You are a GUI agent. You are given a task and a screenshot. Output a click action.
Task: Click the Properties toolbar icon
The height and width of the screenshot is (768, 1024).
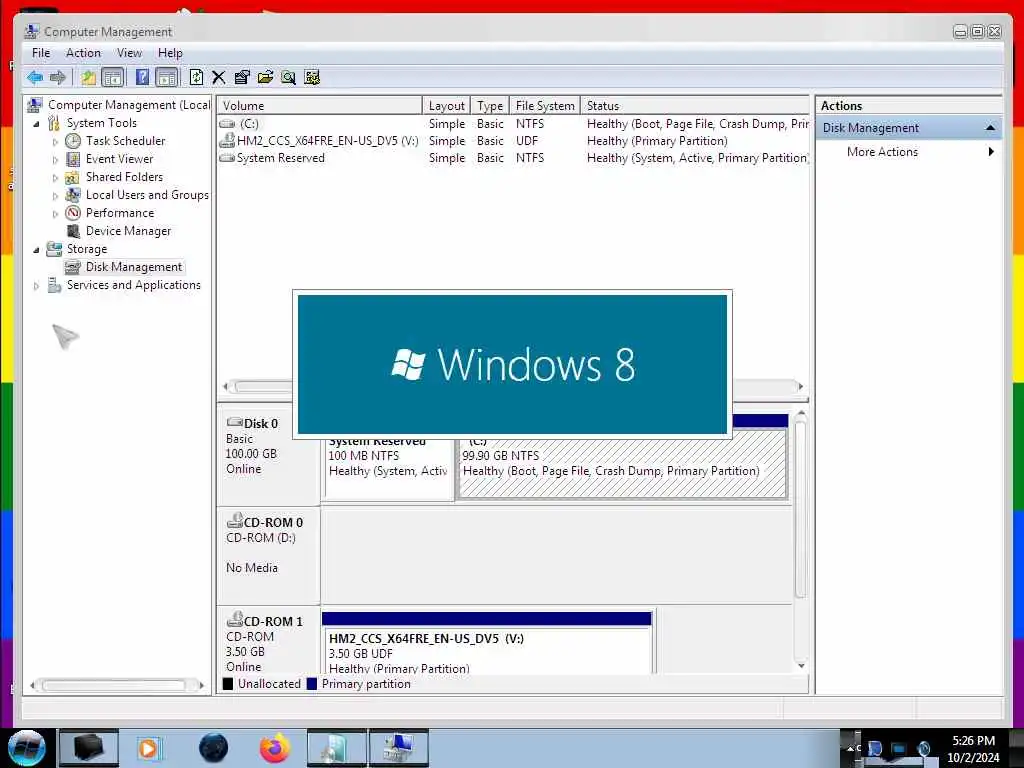click(242, 78)
